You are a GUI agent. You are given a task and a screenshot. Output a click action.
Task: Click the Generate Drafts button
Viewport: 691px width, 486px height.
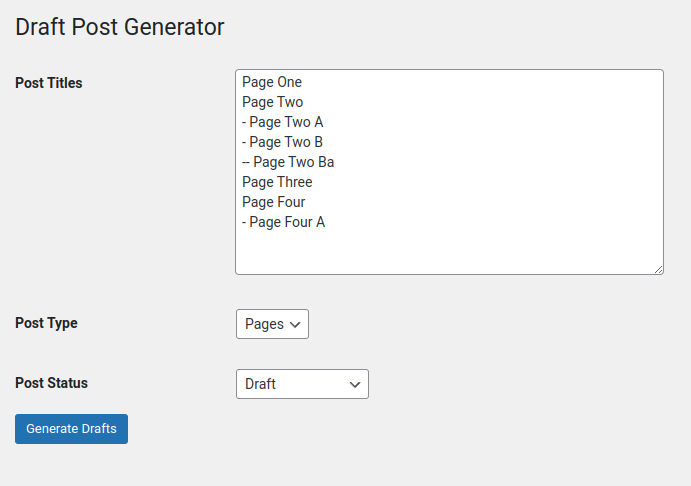pyautogui.click(x=71, y=429)
